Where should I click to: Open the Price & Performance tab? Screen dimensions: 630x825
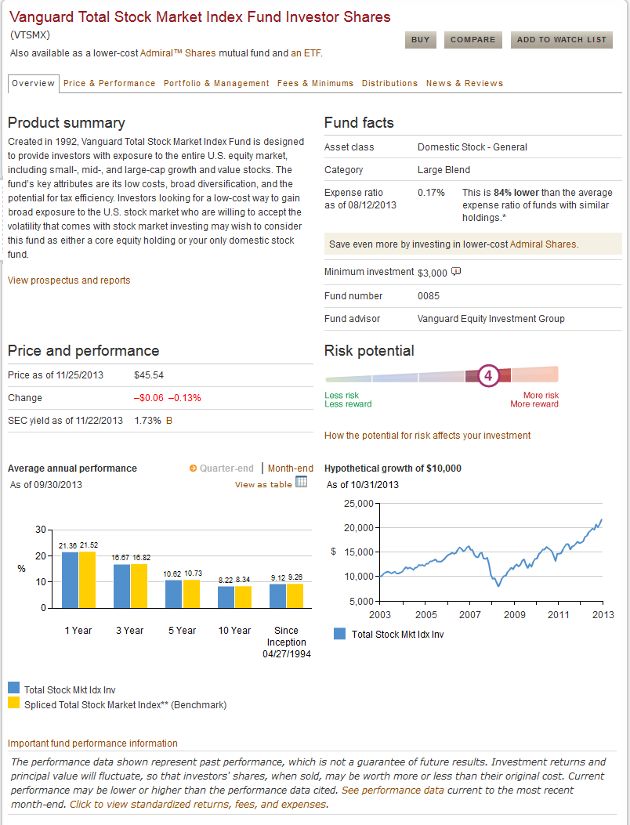tap(109, 83)
